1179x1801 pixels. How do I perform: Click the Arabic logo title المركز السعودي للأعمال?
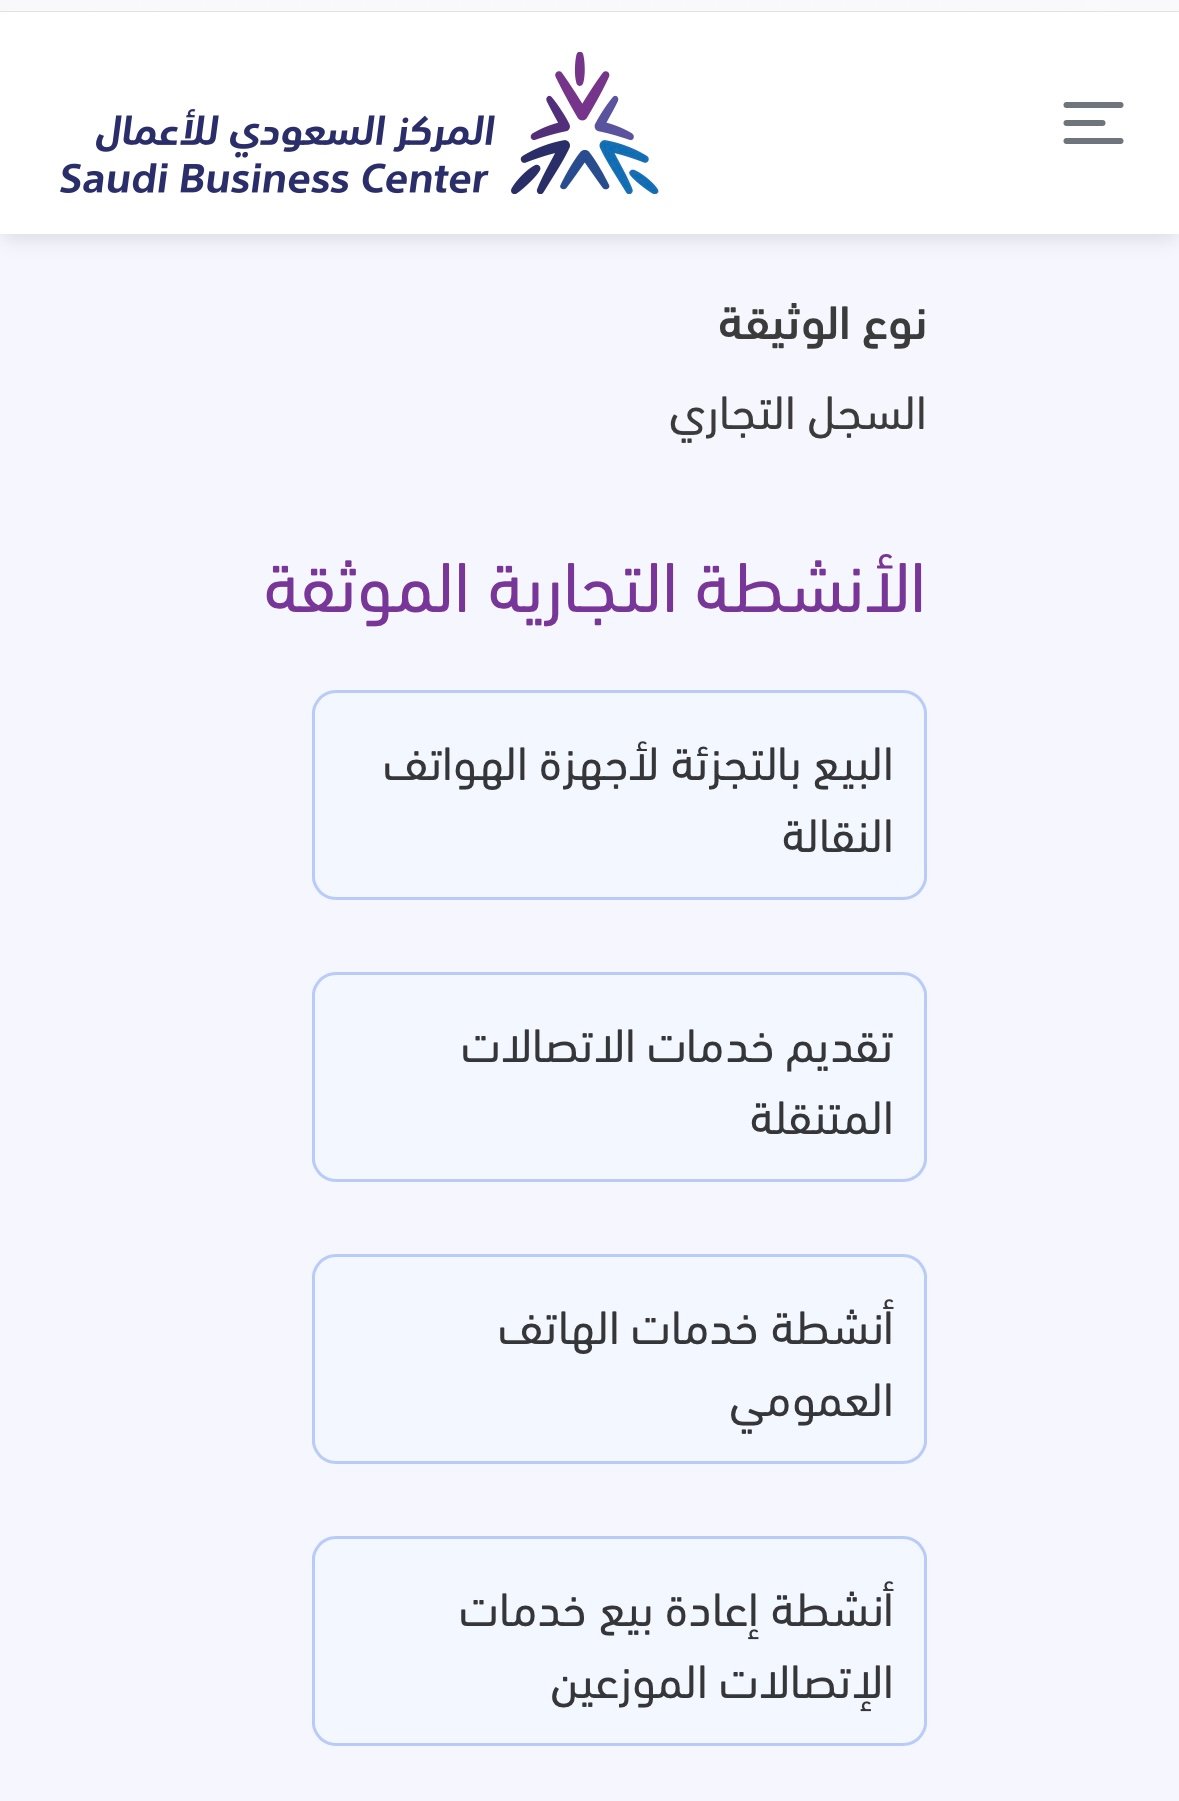point(295,132)
